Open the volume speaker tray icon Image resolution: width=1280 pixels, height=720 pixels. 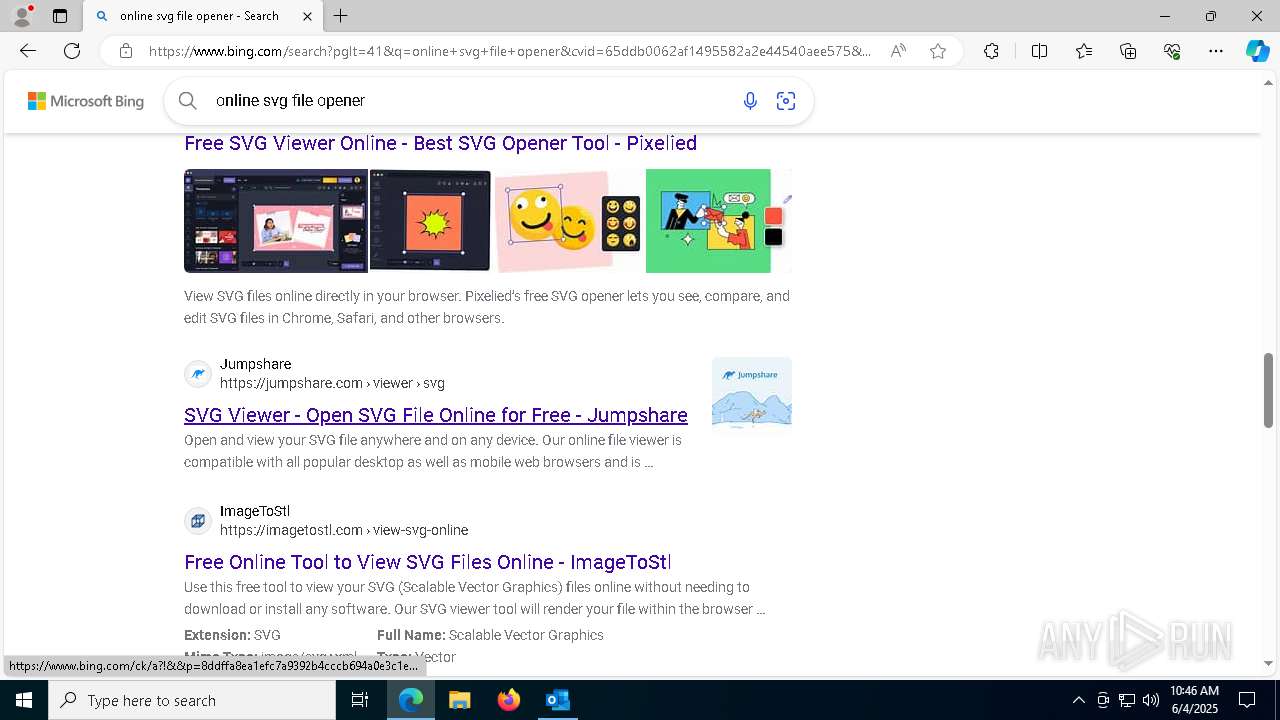pyautogui.click(x=1150, y=700)
